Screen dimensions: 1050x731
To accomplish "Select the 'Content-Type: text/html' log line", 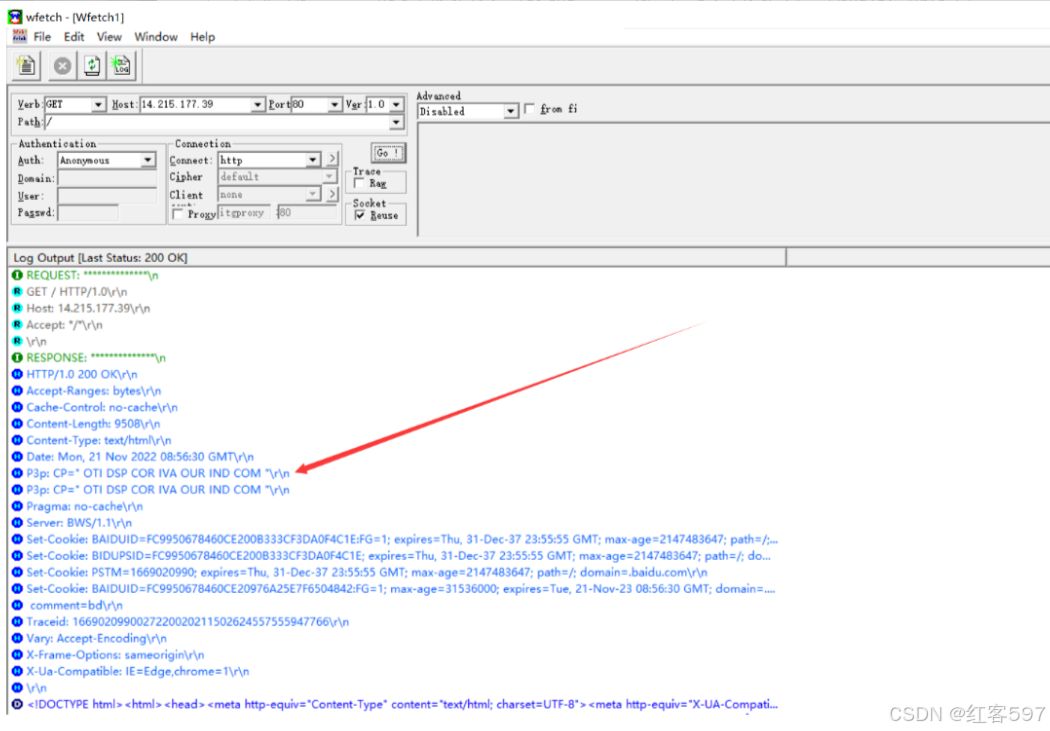I will [x=98, y=440].
